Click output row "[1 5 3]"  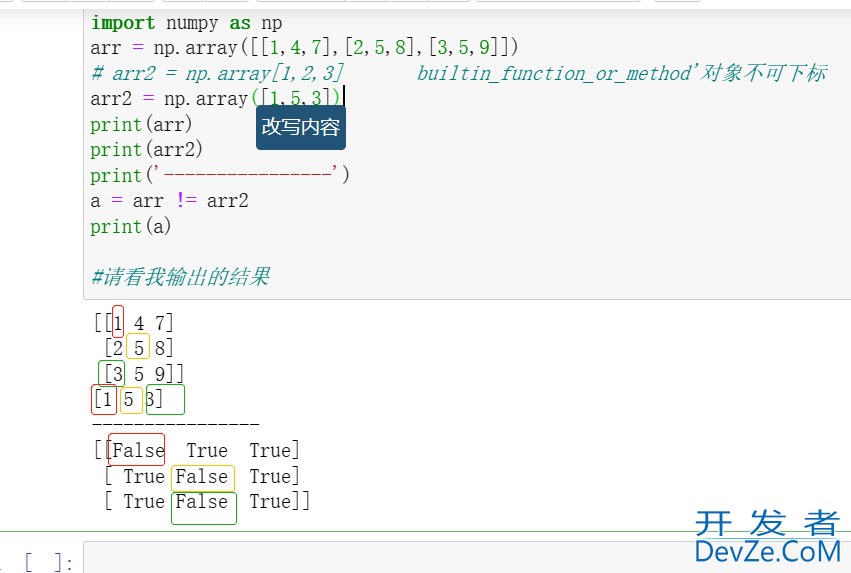(128, 399)
